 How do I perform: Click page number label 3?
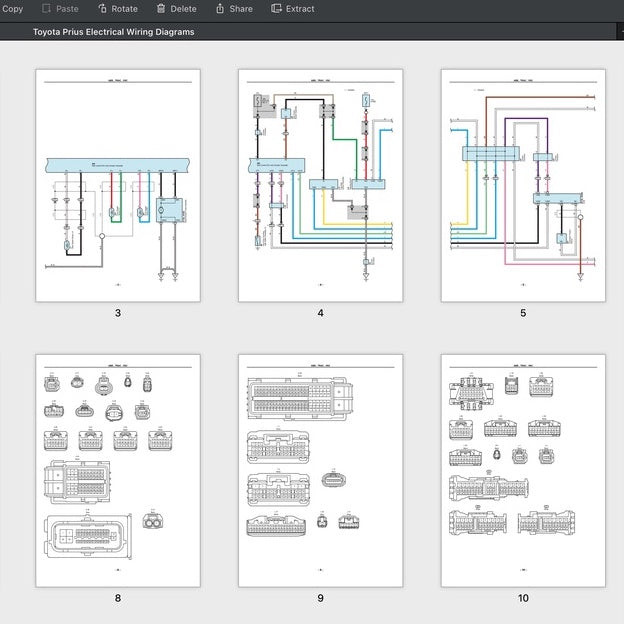coord(118,314)
